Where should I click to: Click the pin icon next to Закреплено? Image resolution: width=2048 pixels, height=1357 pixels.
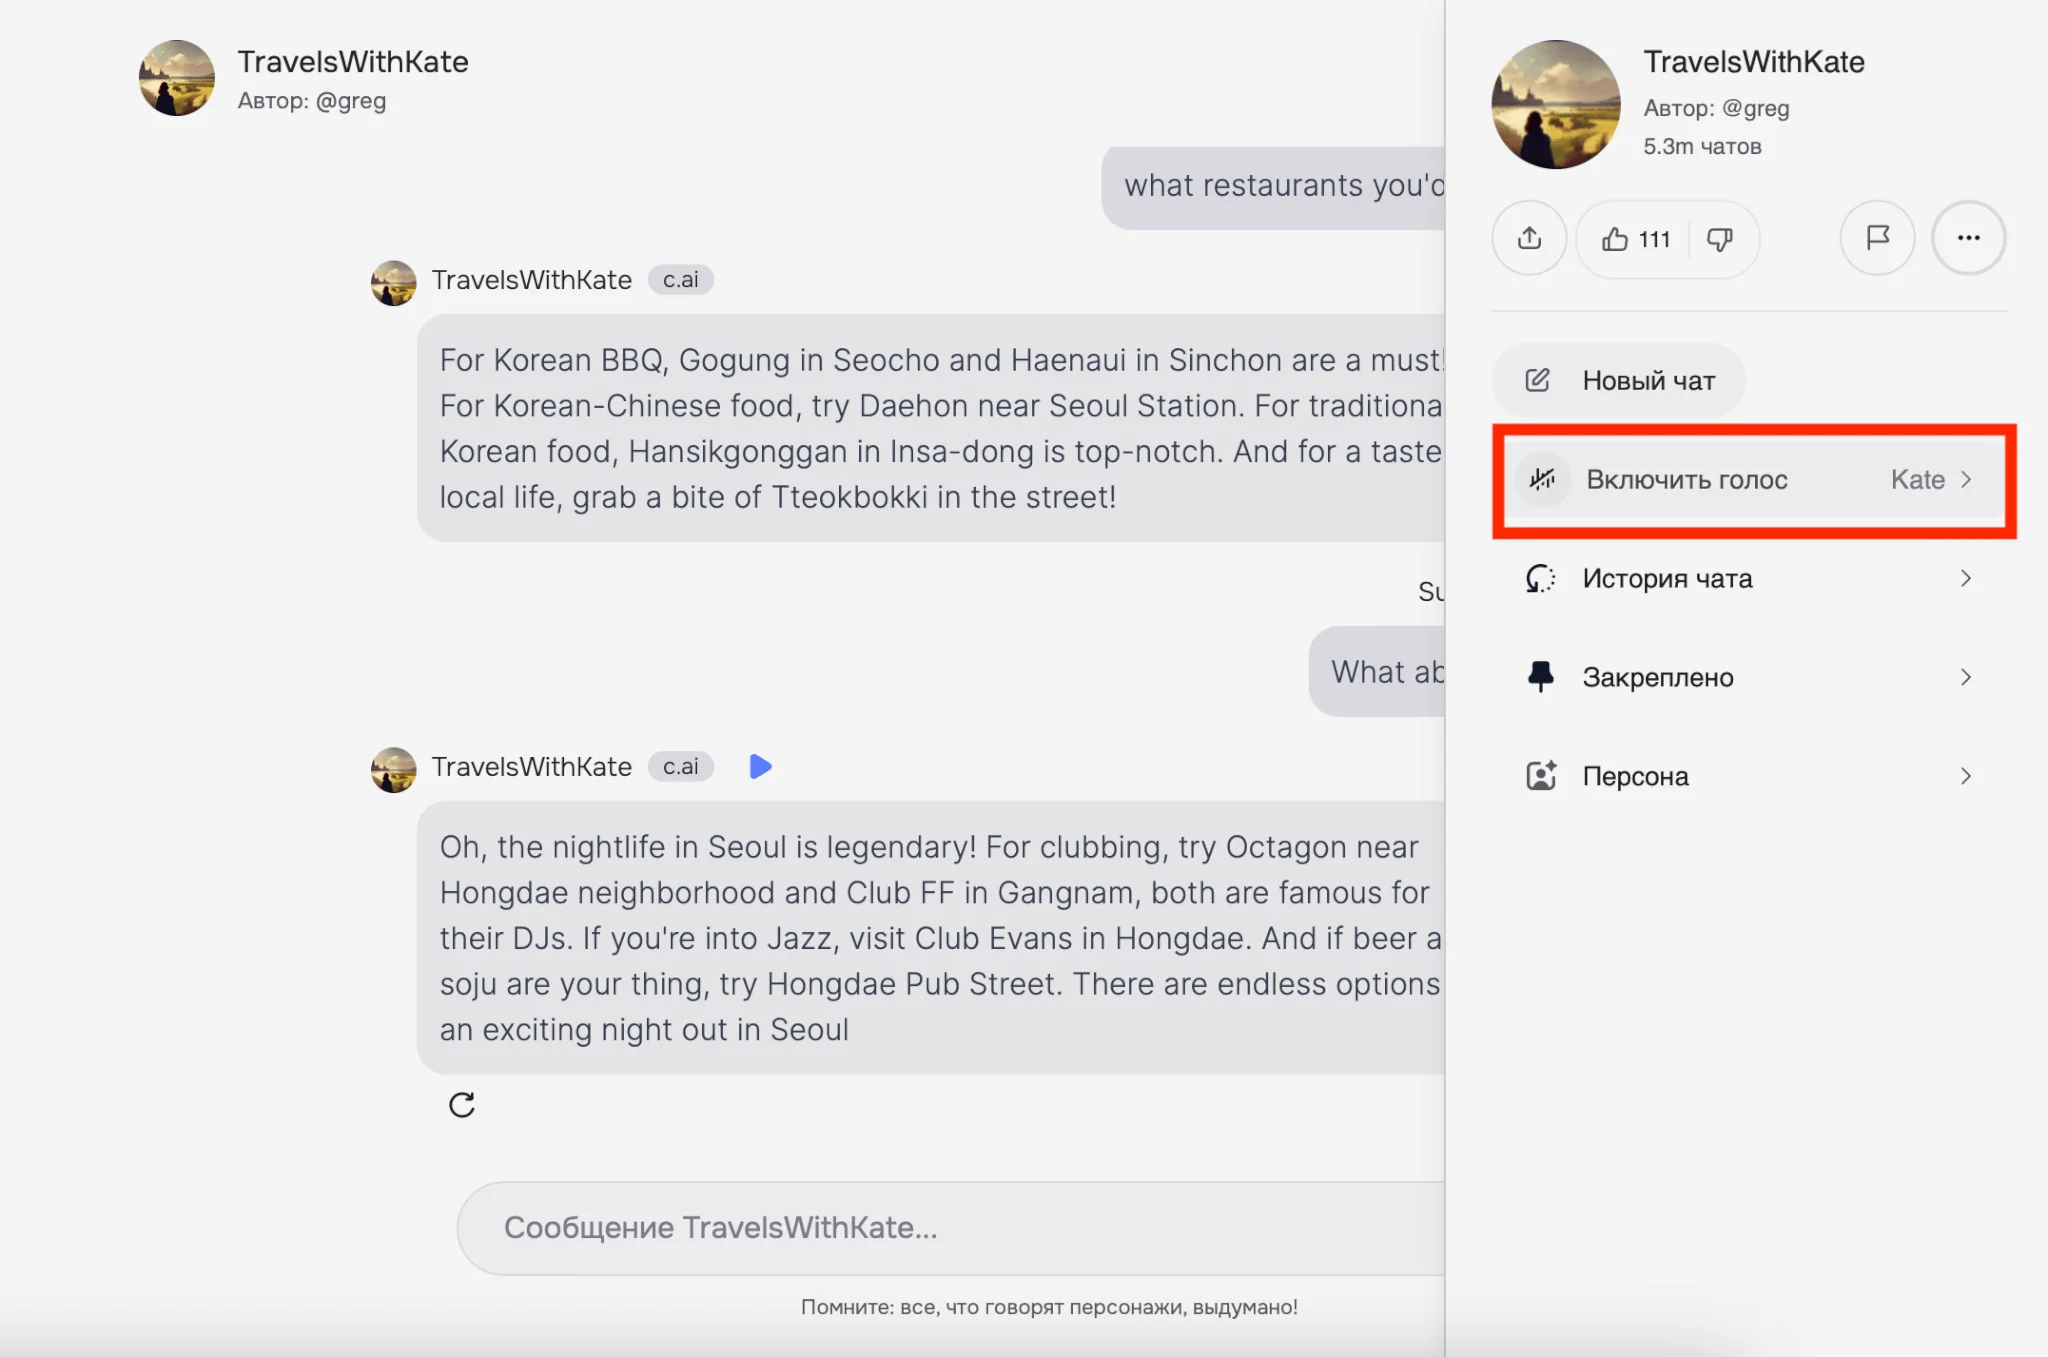coord(1540,677)
